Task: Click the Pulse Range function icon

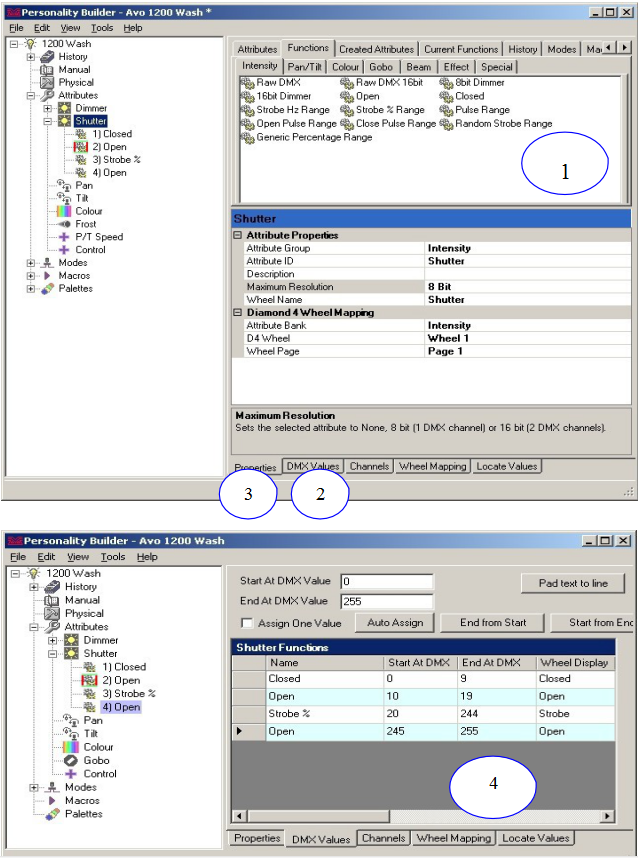Action: tap(446, 110)
